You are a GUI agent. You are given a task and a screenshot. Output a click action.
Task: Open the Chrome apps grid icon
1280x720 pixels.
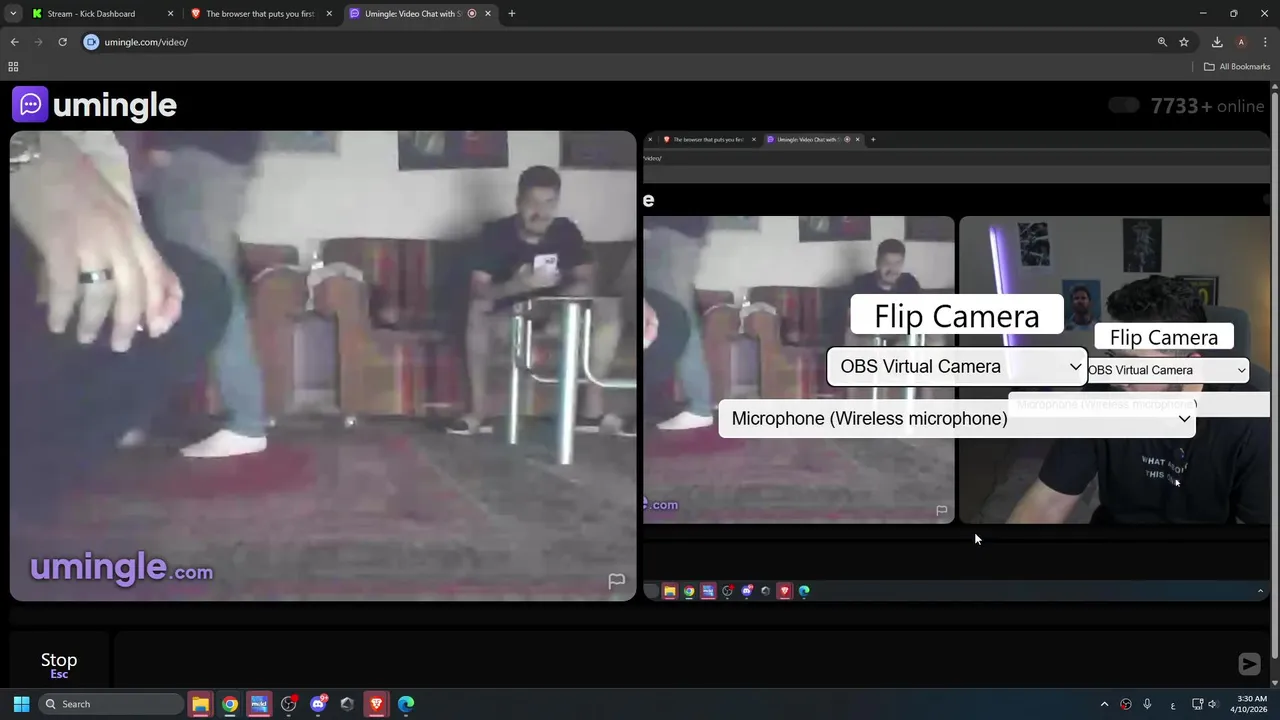pos(13,67)
